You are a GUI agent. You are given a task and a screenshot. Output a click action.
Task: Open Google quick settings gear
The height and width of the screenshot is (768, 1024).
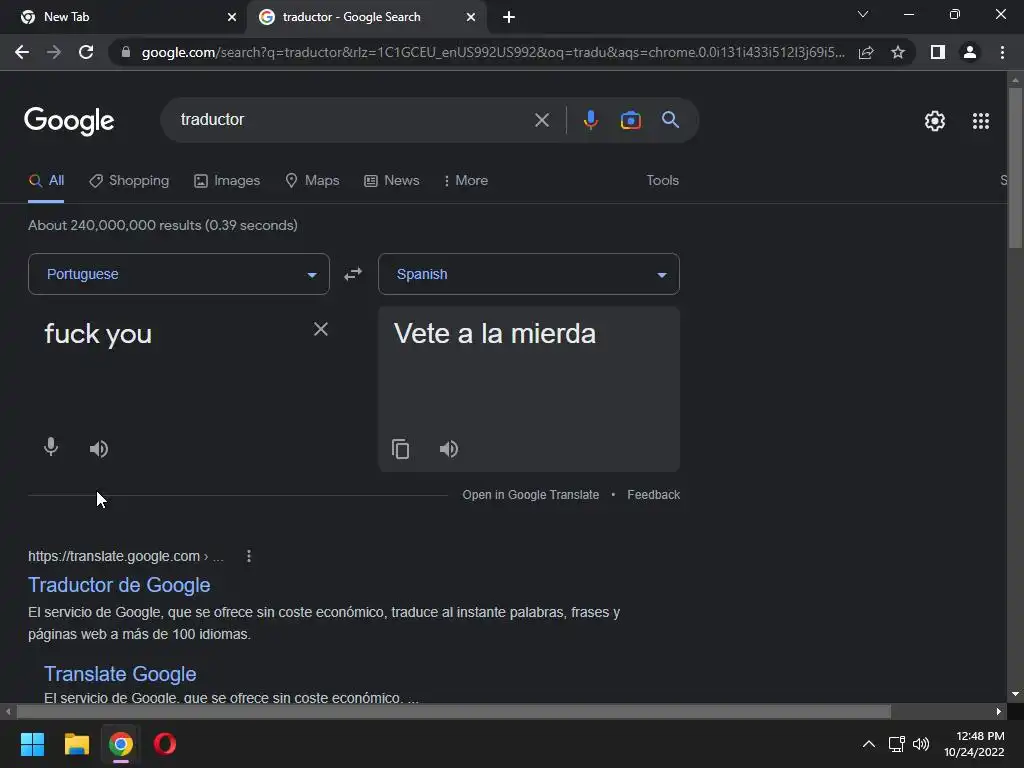point(935,121)
